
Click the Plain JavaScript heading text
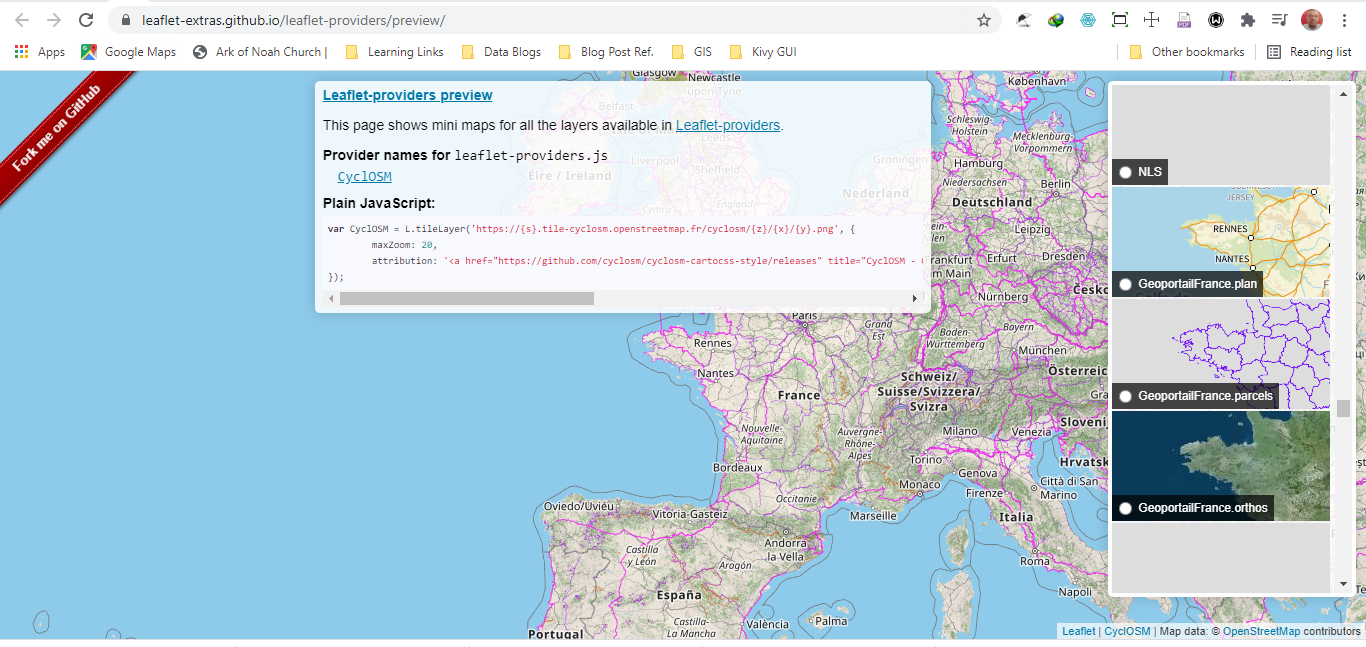pyautogui.click(x=379, y=203)
